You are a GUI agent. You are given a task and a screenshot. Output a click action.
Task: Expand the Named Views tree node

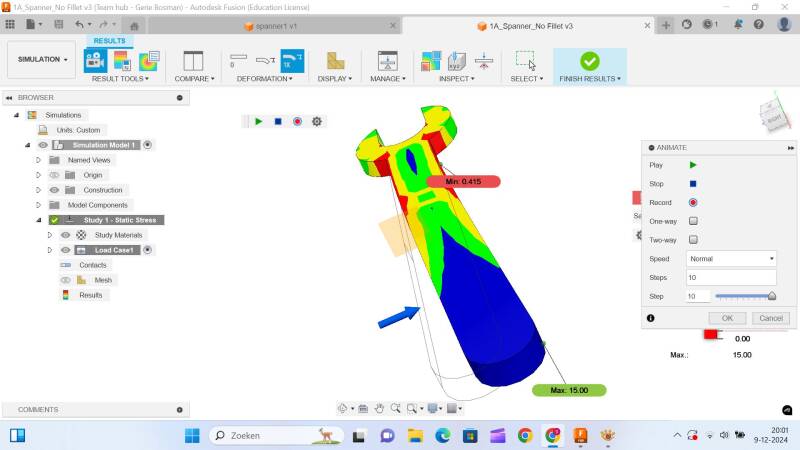click(x=38, y=160)
